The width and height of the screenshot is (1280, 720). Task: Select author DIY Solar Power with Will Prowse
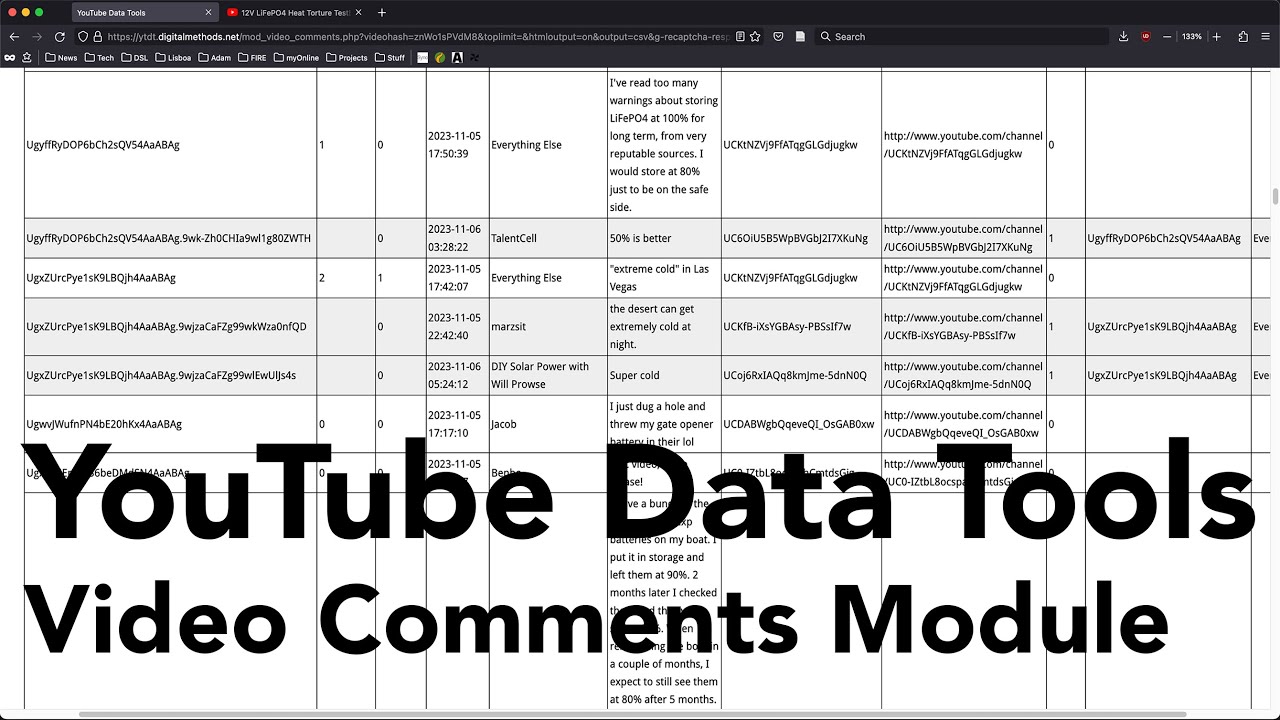[540, 375]
